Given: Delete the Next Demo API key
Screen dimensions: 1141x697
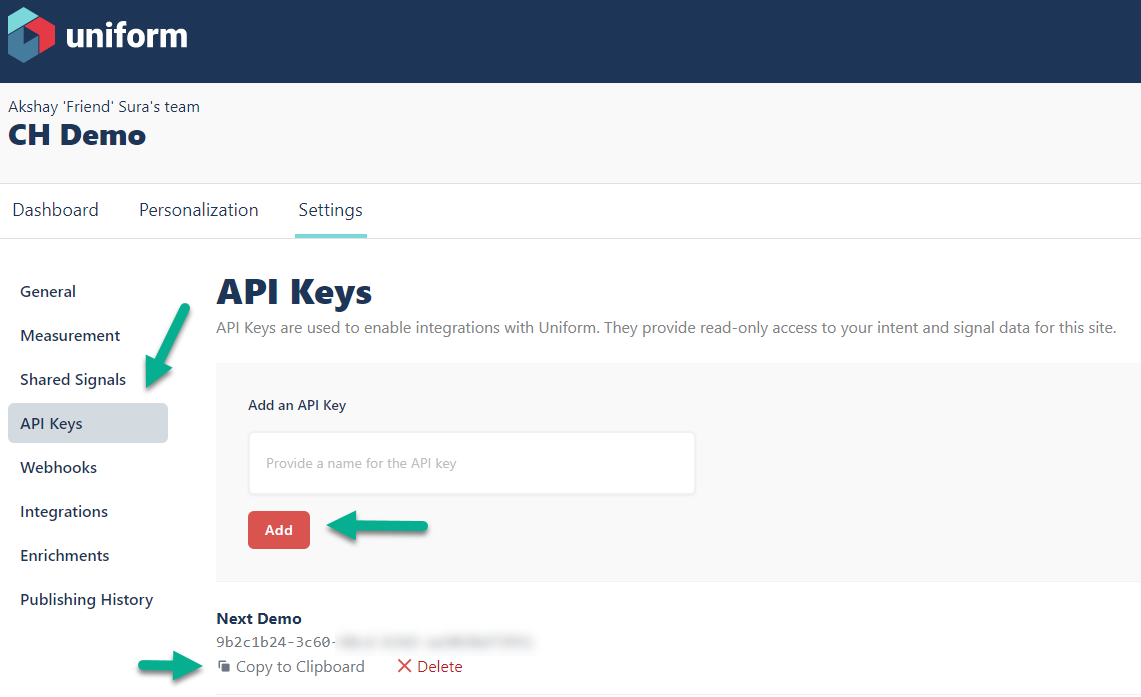Looking at the screenshot, I should click(430, 666).
